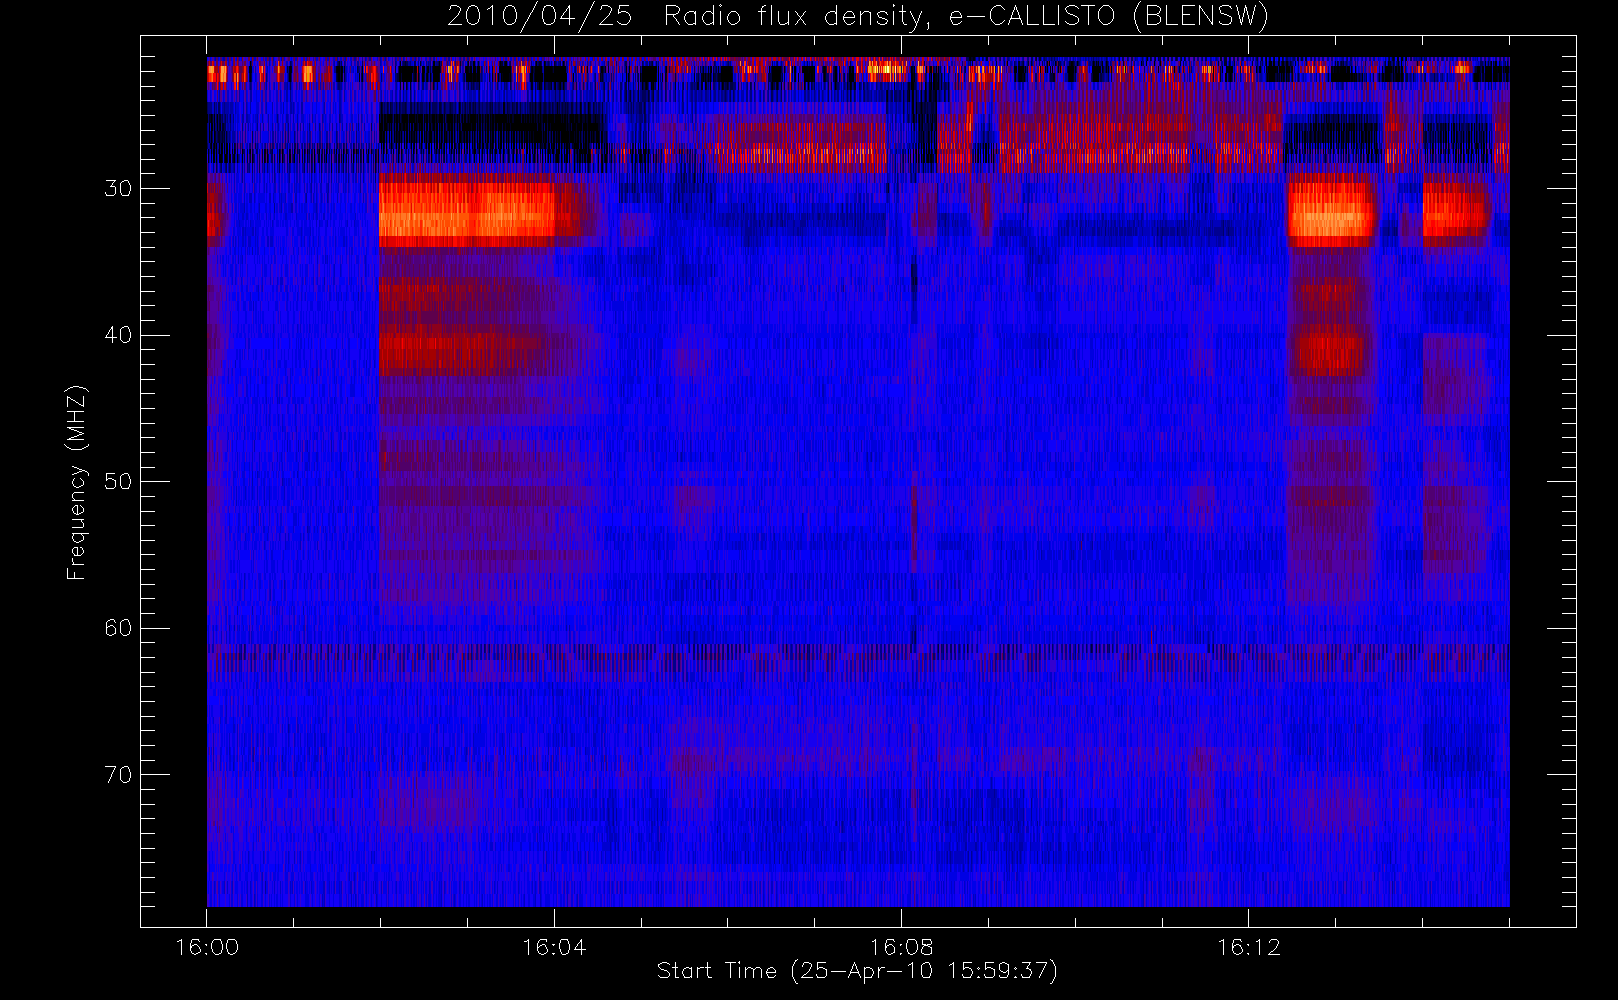
Task: Click the 40 frequency tick label
Action: pos(118,335)
